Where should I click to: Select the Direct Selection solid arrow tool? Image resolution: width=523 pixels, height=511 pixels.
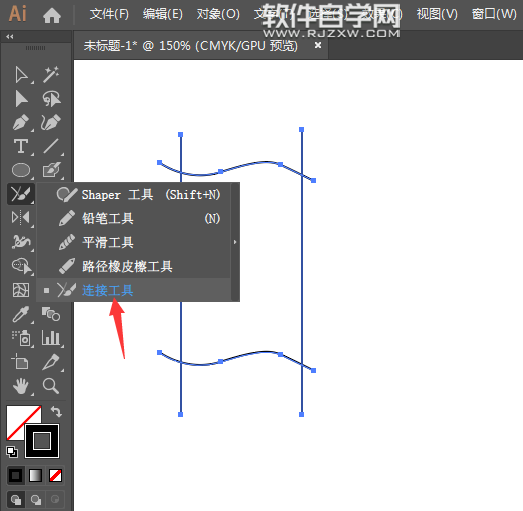click(x=21, y=99)
